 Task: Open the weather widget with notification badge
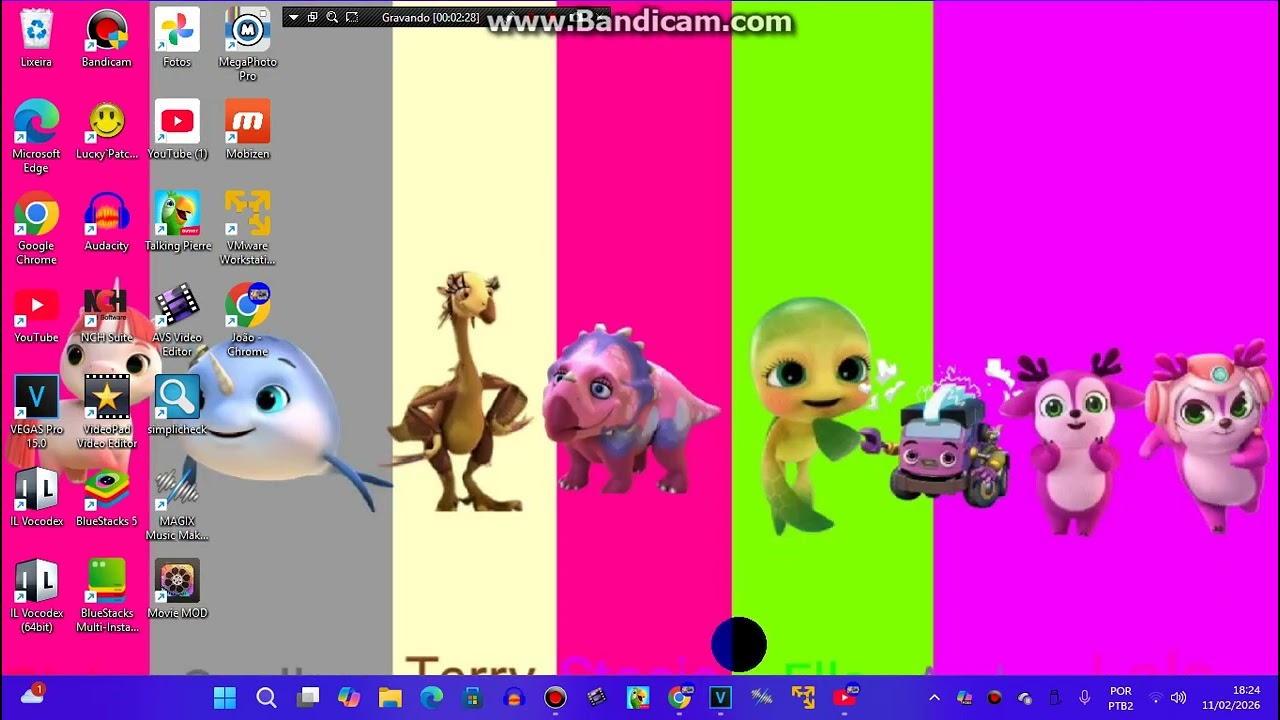[x=32, y=695]
